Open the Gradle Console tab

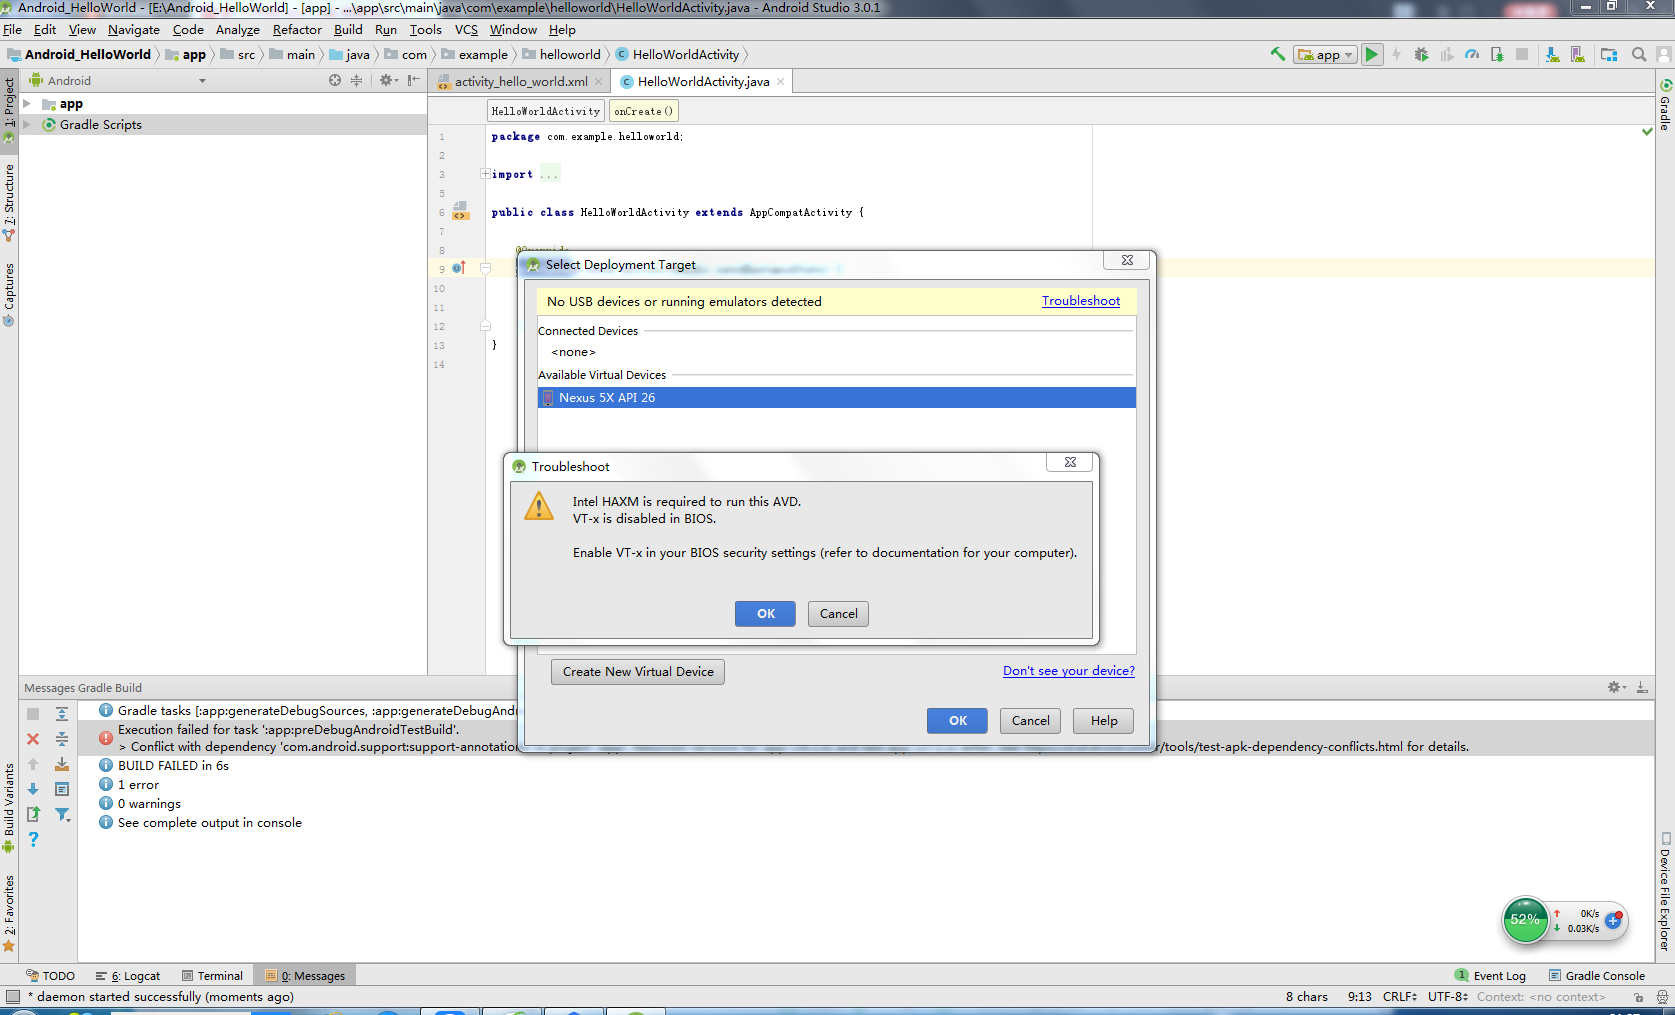click(x=1597, y=976)
